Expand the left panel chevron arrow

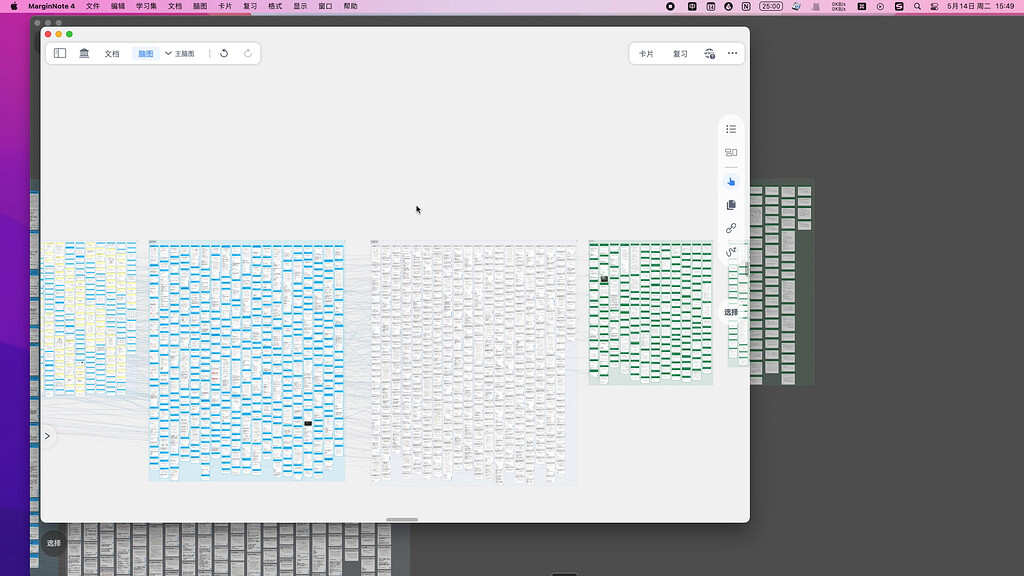tap(47, 436)
